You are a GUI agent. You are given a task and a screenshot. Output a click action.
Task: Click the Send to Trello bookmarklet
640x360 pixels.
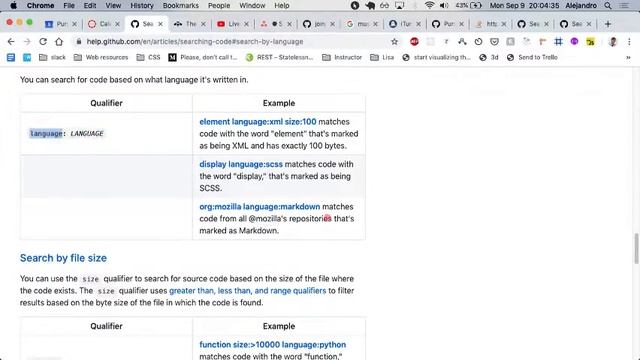pos(532,58)
